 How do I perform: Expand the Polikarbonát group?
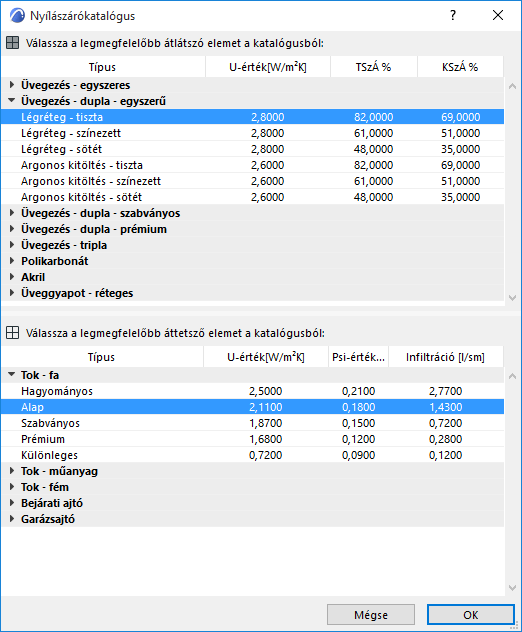point(12,261)
